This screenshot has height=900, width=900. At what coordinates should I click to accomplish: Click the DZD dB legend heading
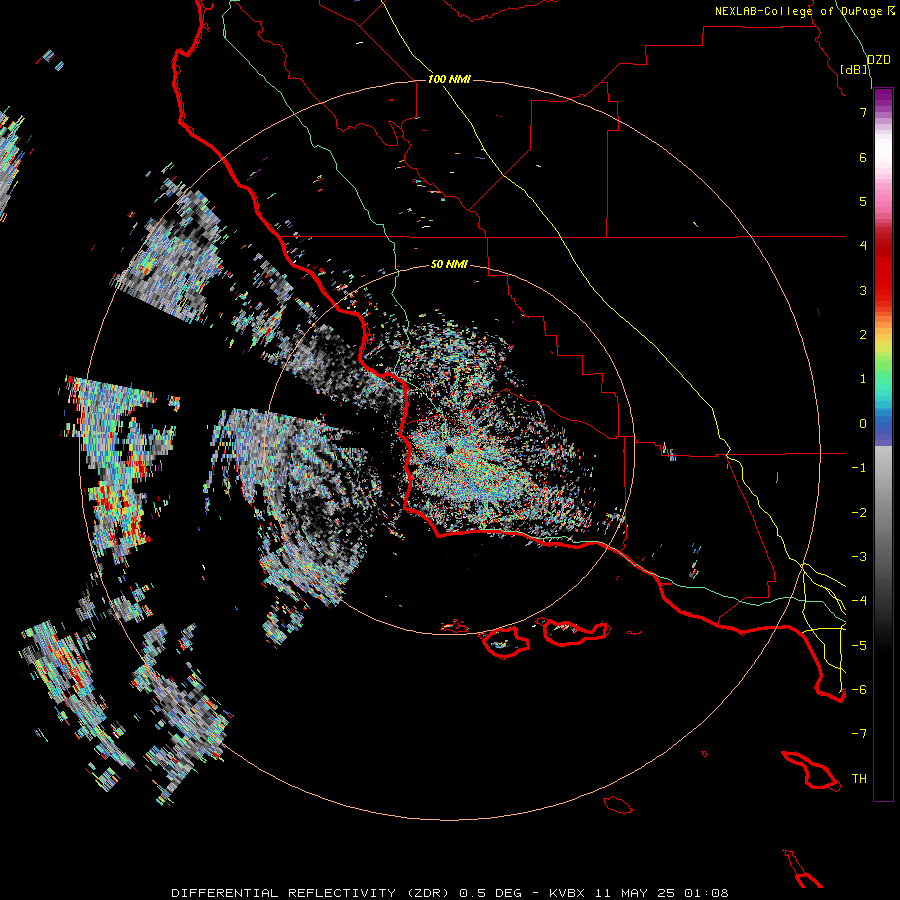click(x=866, y=64)
